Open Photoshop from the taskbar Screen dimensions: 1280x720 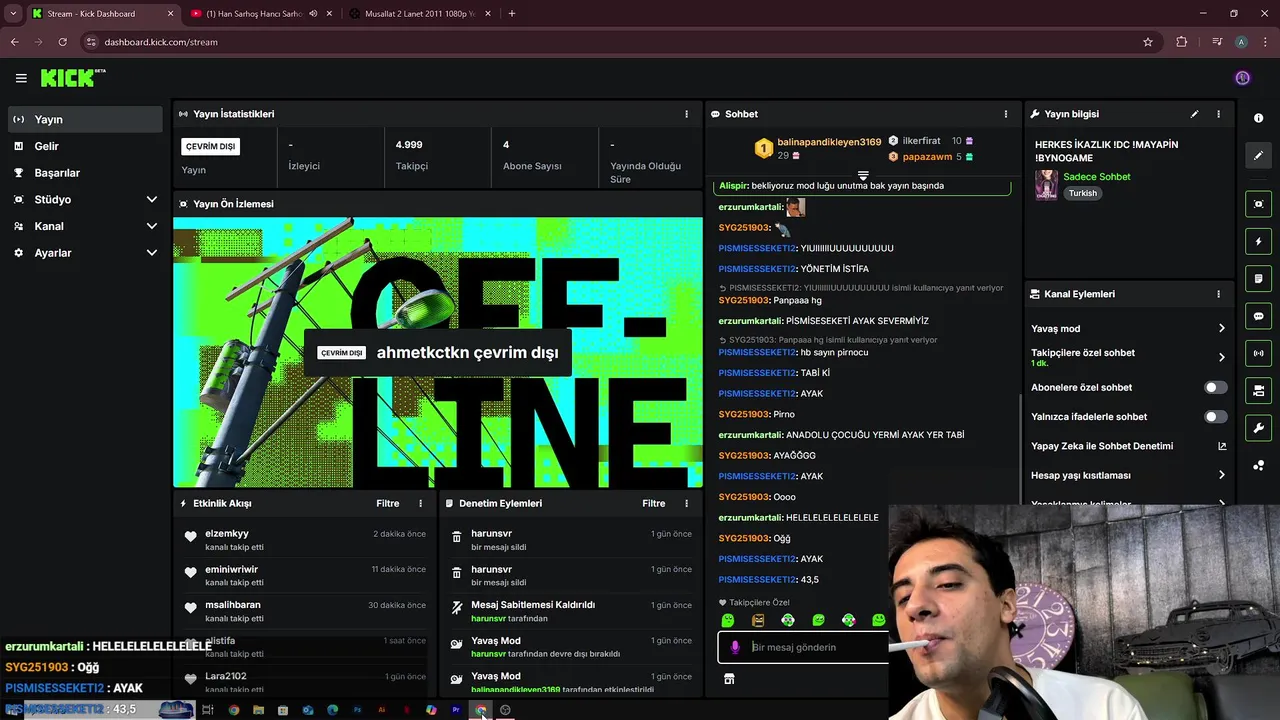coord(357,710)
